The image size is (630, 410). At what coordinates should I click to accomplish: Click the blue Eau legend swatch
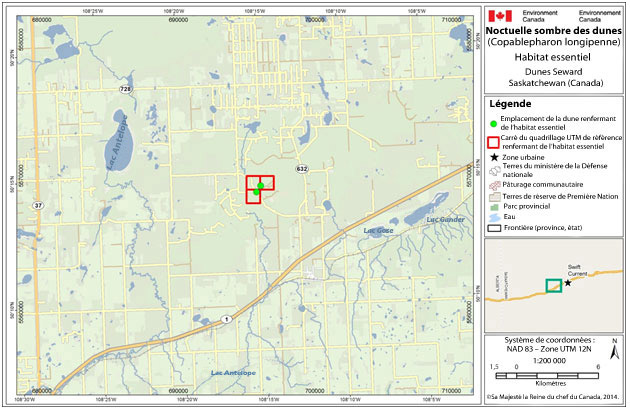coord(494,217)
